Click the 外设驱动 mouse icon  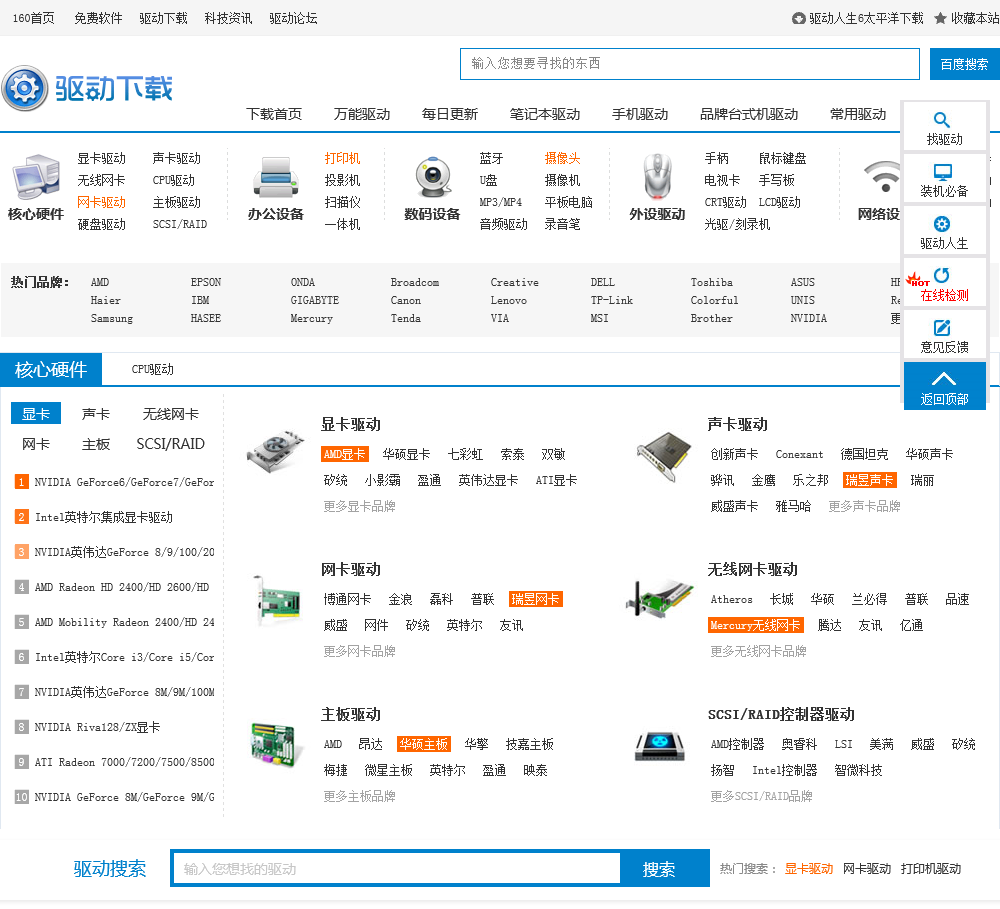click(657, 177)
